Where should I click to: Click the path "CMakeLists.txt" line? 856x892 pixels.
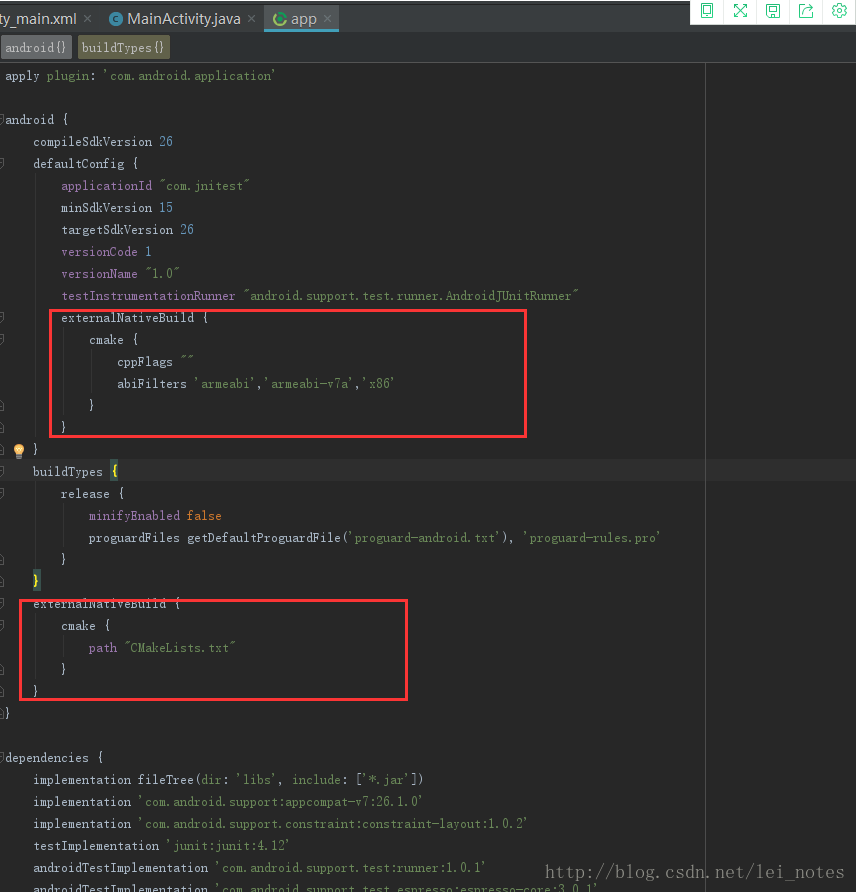pyautogui.click(x=162, y=648)
